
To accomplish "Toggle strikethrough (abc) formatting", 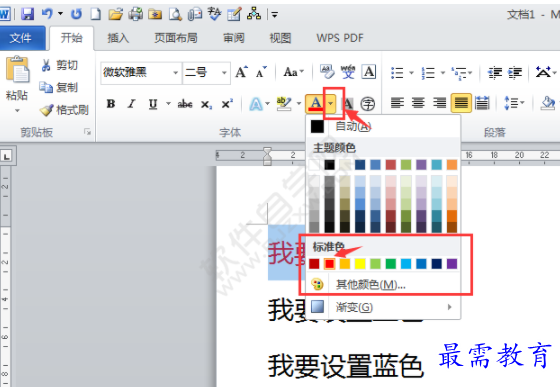I will tap(185, 104).
